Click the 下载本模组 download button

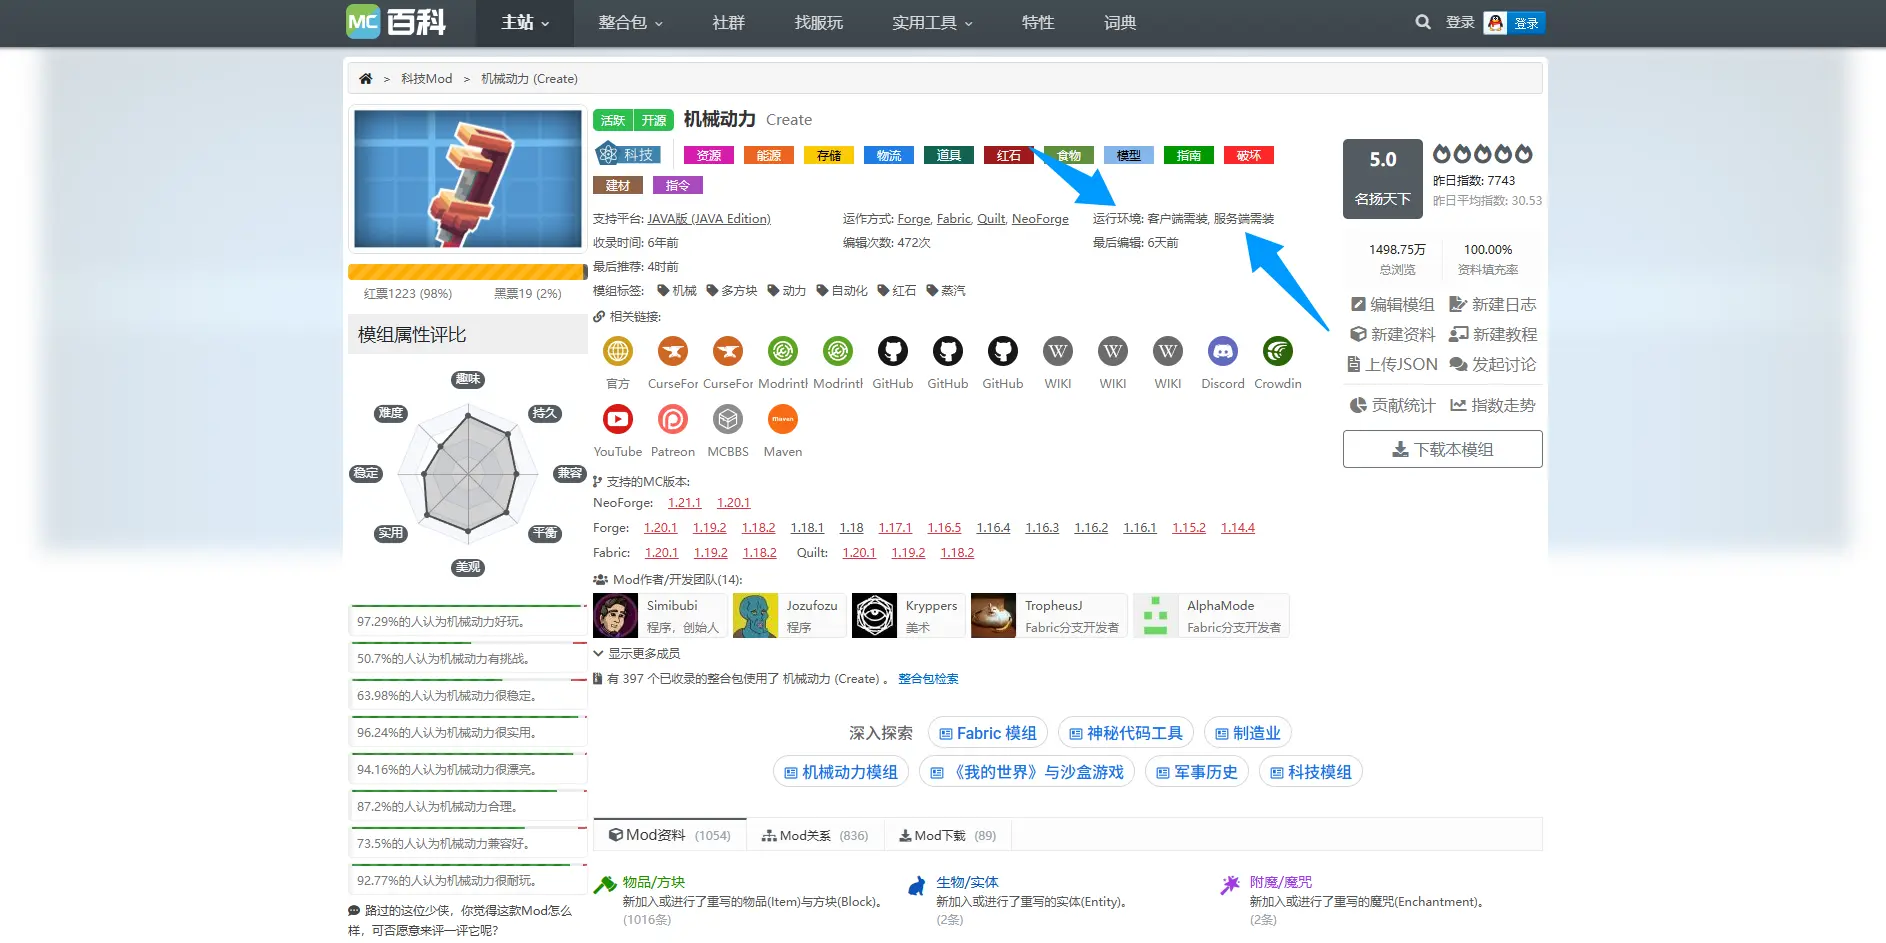point(1442,449)
